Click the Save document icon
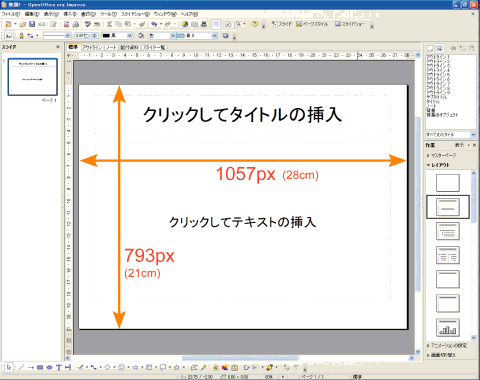 (x=32, y=24)
